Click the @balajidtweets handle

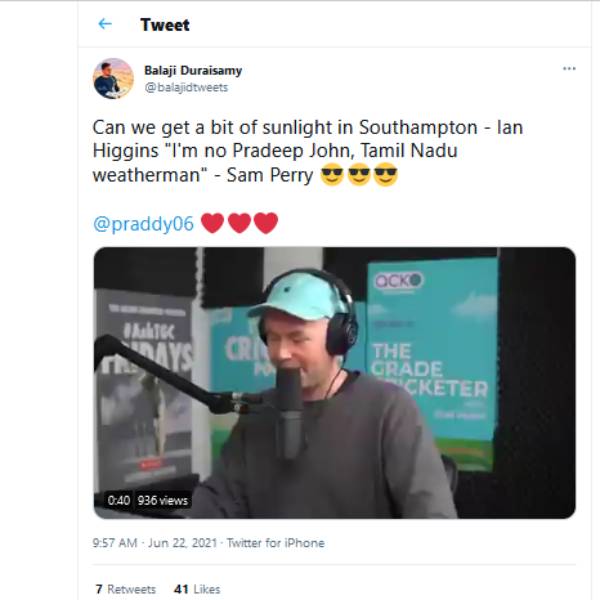[186, 87]
